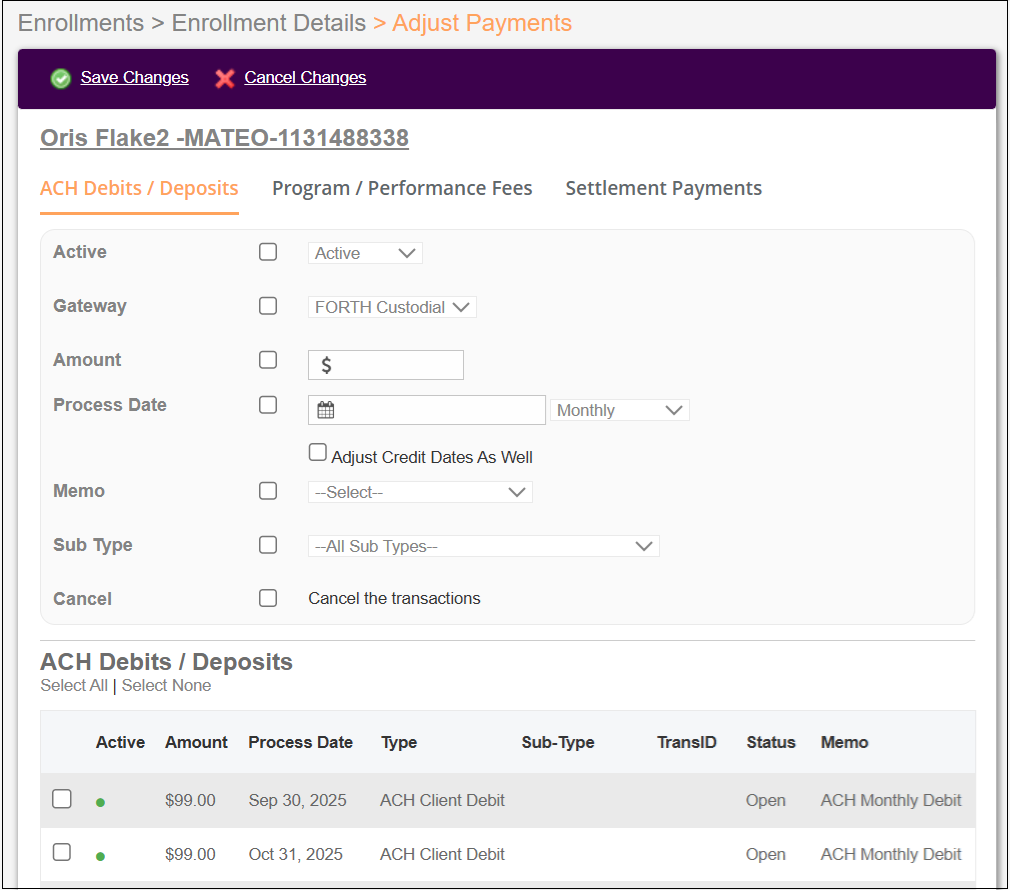Screen dimensions: 1010x890
Task: Click ACH Client Debit in Oct 31 row
Action: click(443, 855)
